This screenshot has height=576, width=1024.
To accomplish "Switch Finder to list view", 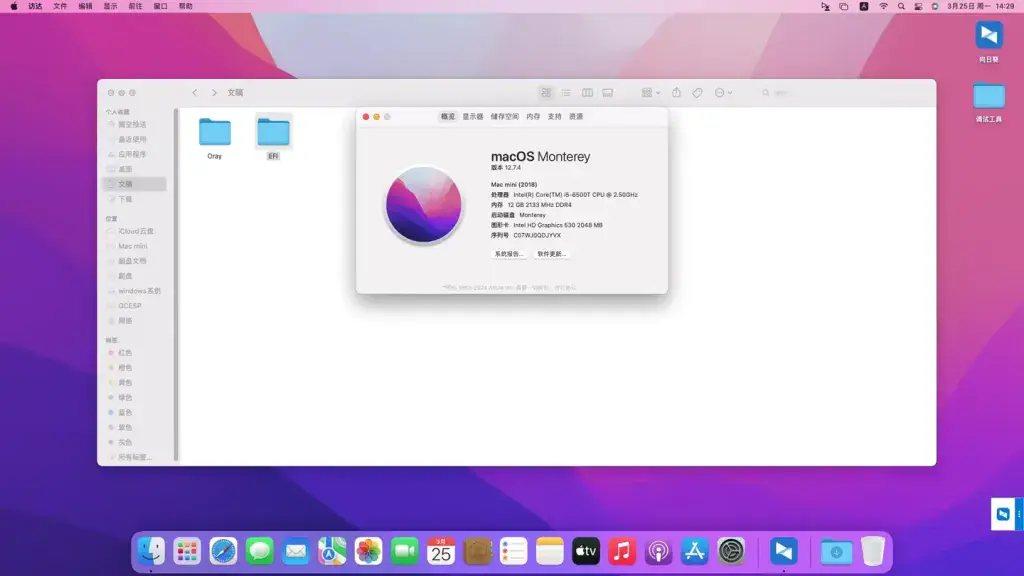I will (x=566, y=93).
